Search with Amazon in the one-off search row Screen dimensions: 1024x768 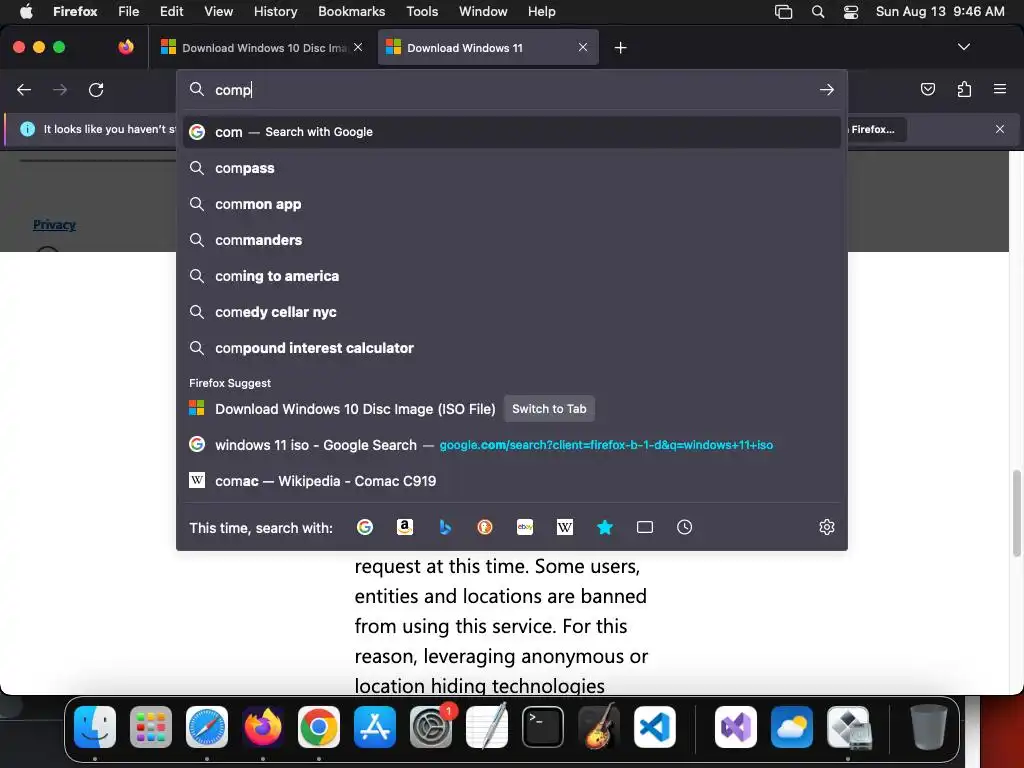click(x=405, y=527)
